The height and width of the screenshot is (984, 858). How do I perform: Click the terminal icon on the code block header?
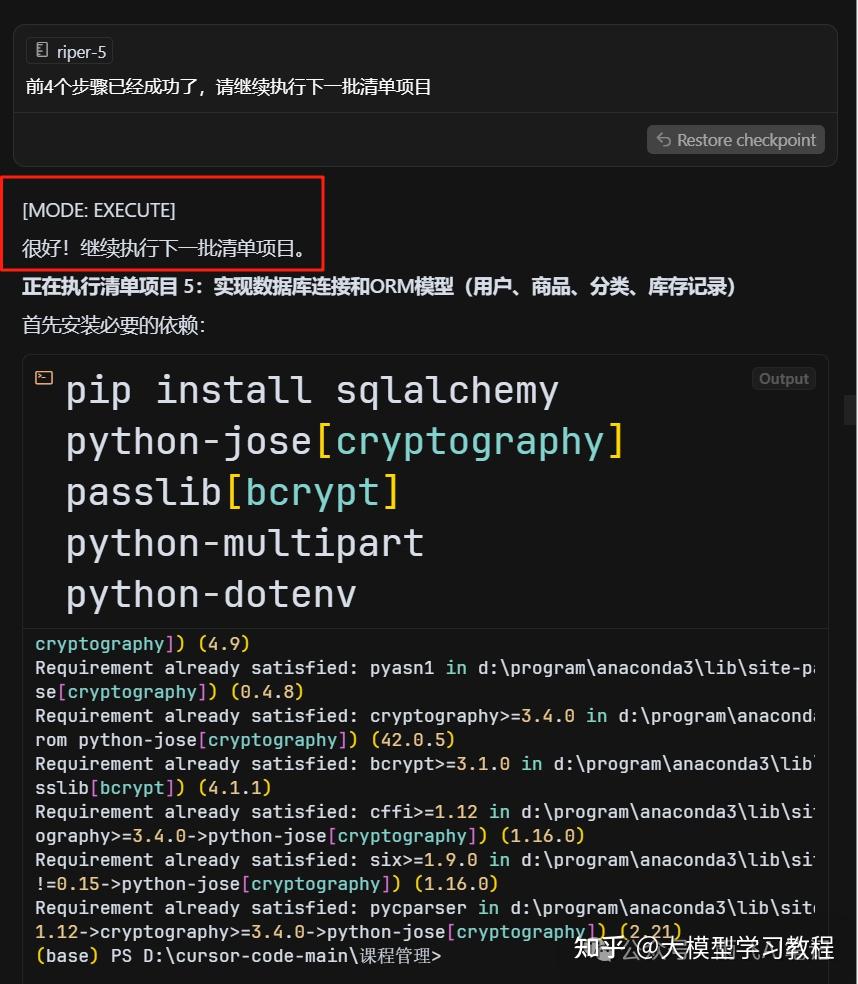point(42,377)
